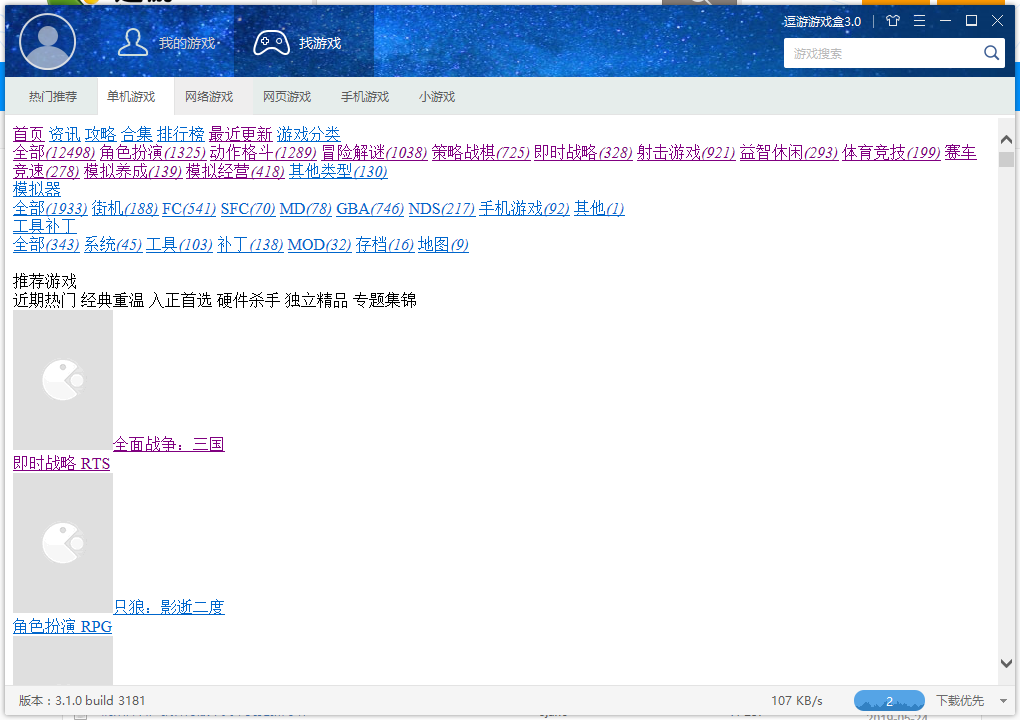Select 体育竞技(199) category link

tap(891, 152)
